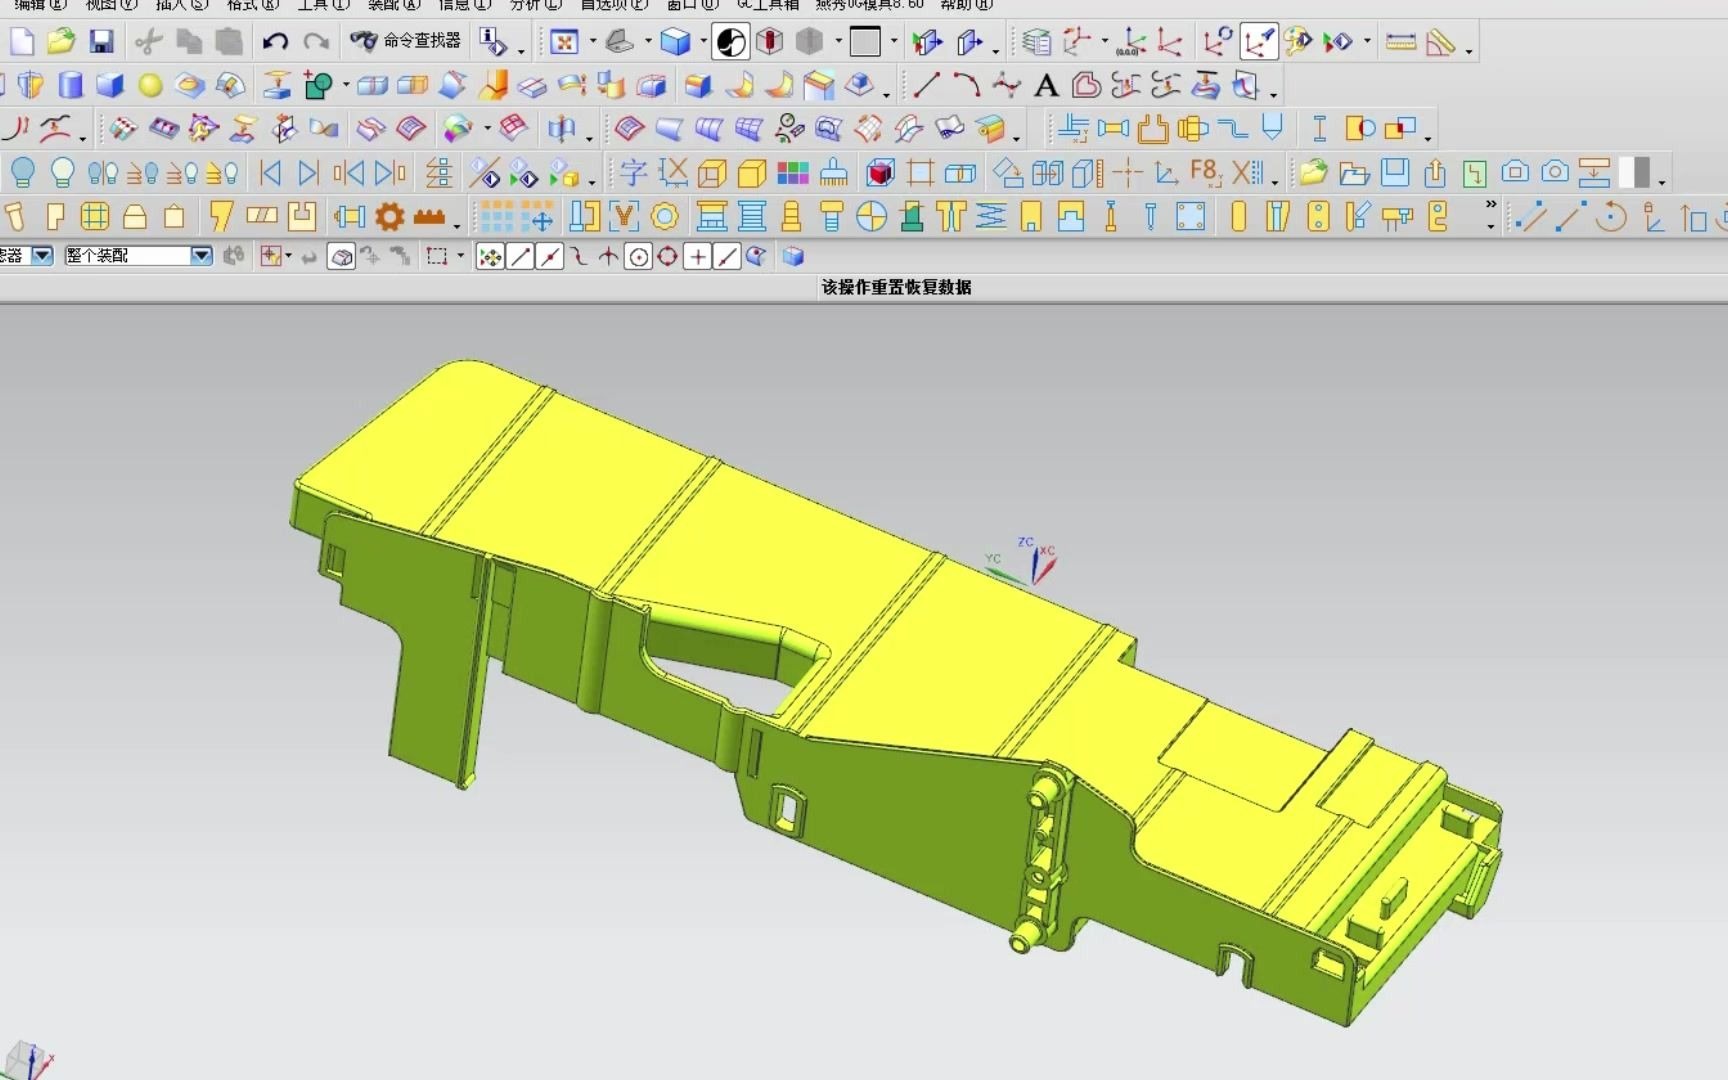The height and width of the screenshot is (1080, 1728).
Task: Click the colored grid palette icon
Action: 792,173
